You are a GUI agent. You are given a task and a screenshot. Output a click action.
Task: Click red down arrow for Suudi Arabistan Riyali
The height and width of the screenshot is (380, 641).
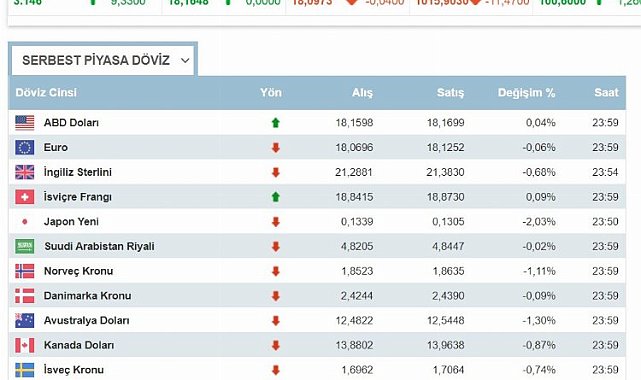pyautogui.click(x=276, y=246)
